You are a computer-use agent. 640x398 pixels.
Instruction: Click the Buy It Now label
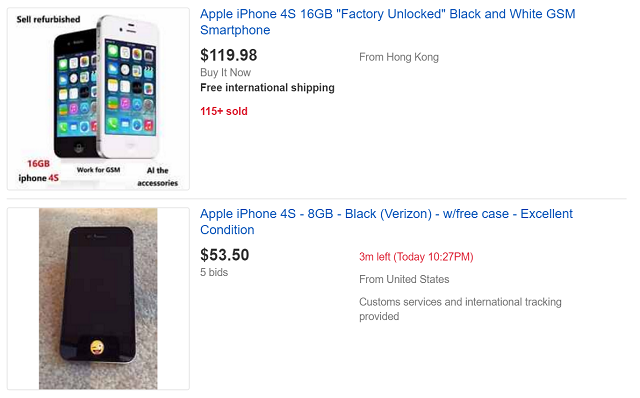click(225, 73)
